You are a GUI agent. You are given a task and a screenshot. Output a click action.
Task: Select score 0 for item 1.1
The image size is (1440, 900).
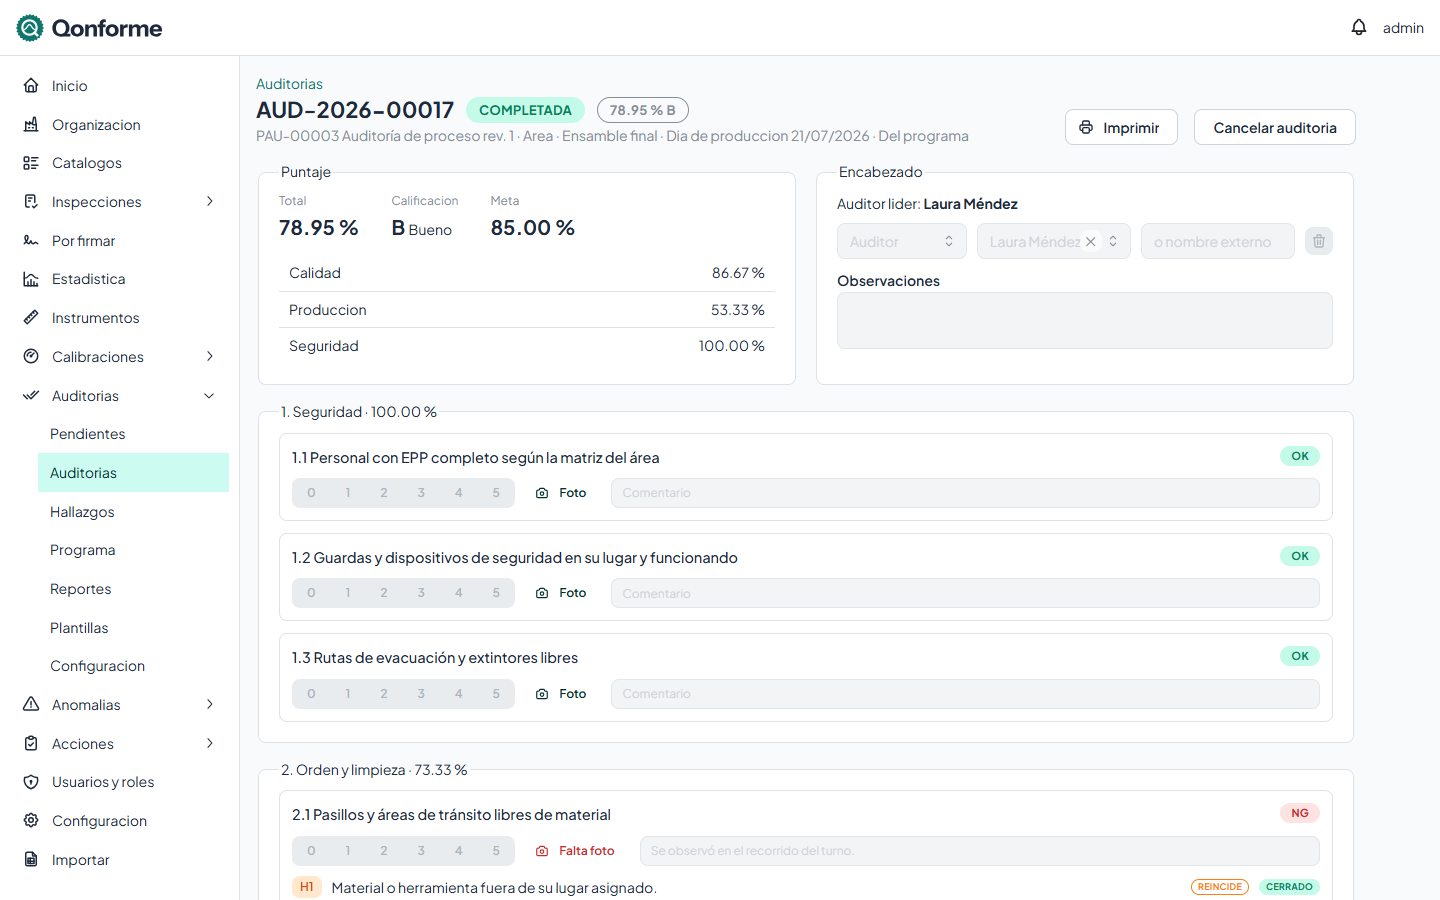(x=311, y=493)
